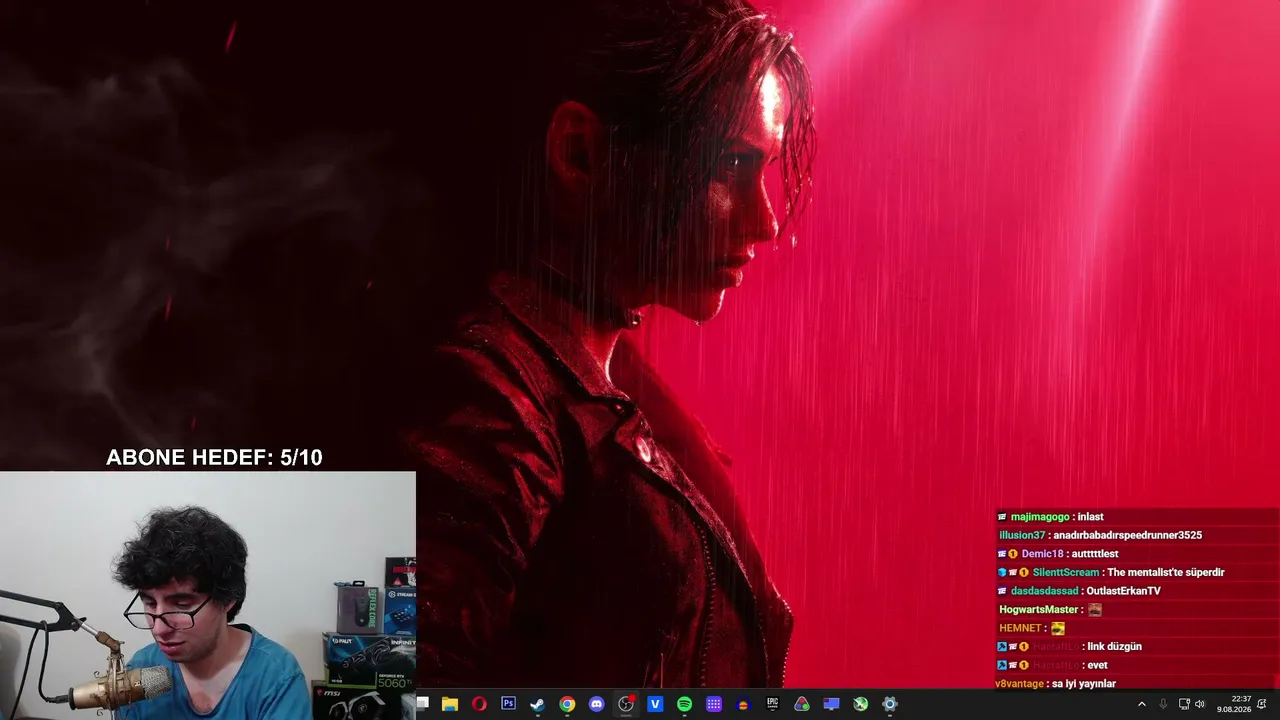Image resolution: width=1280 pixels, height=720 pixels.
Task: Click the message 'The mentalist'te süperdir'
Action: pos(1166,573)
